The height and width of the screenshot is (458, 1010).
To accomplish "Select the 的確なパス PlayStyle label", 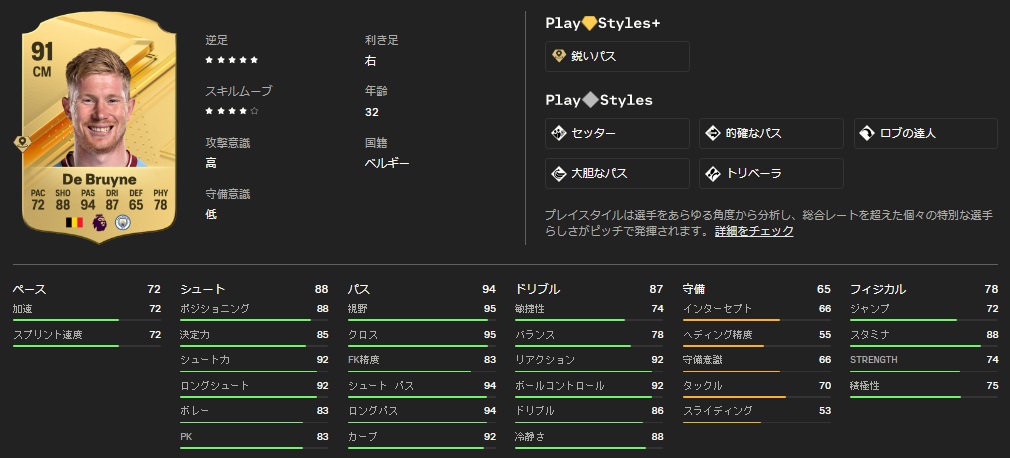I will (x=753, y=134).
